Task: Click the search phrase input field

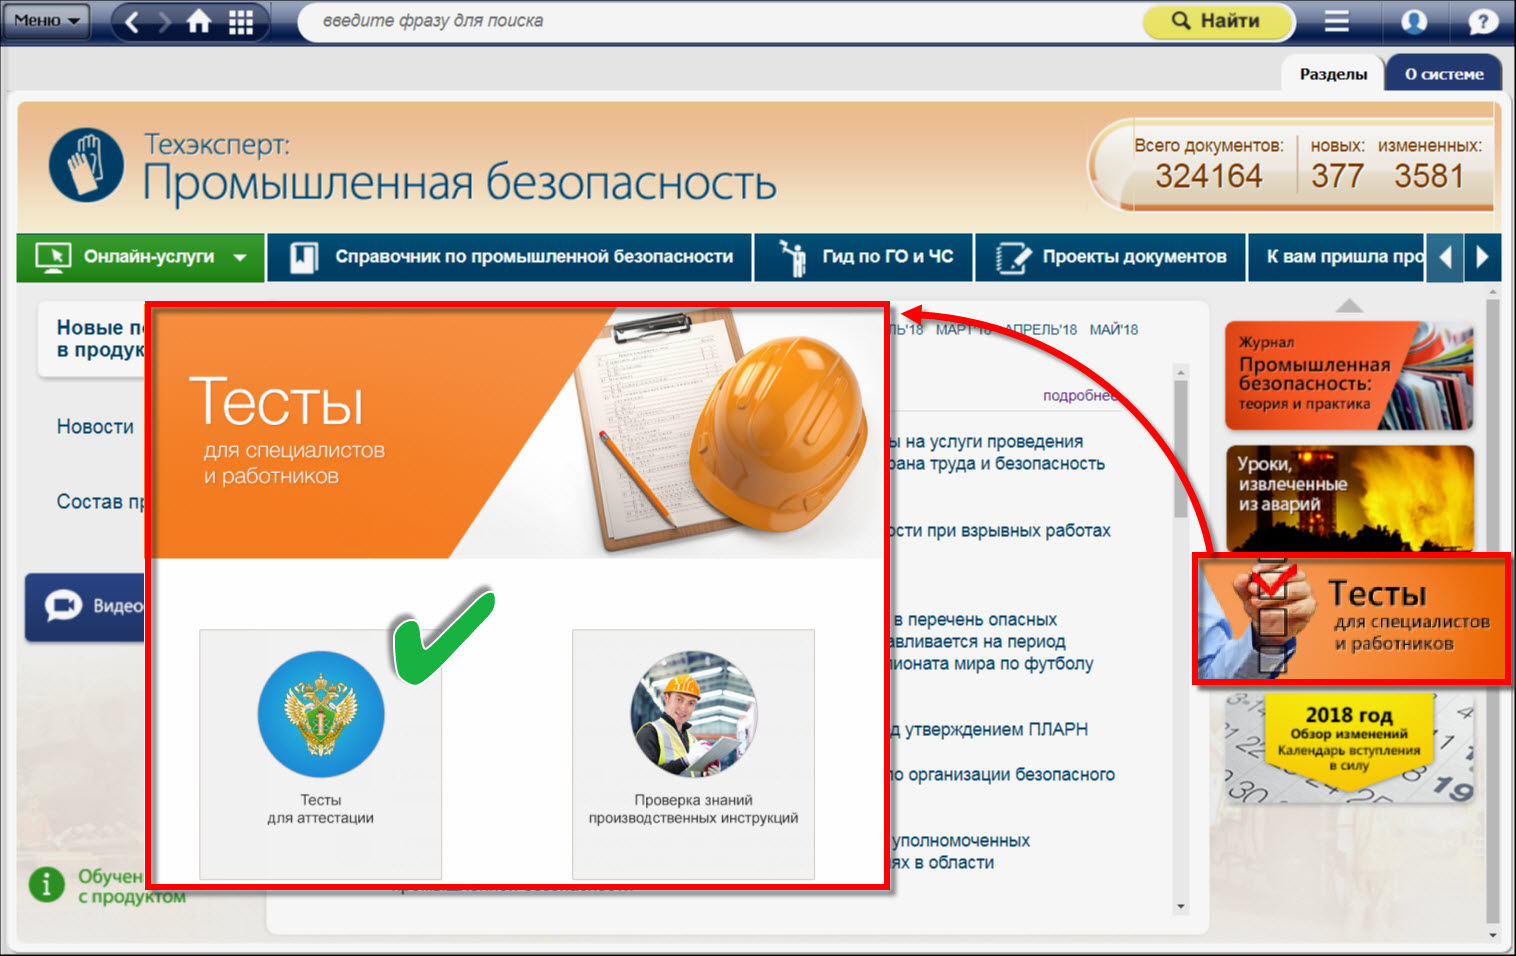Action: (720, 21)
